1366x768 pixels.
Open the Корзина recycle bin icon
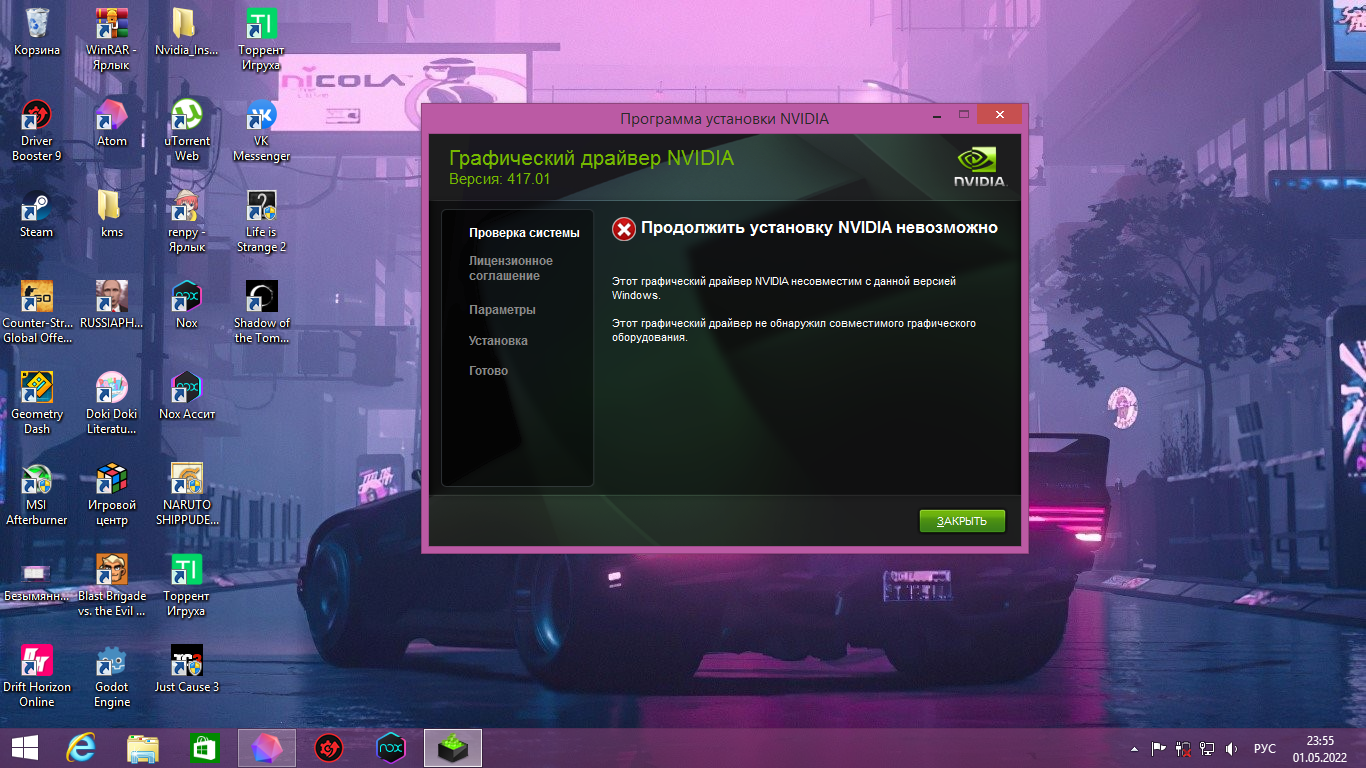point(37,32)
